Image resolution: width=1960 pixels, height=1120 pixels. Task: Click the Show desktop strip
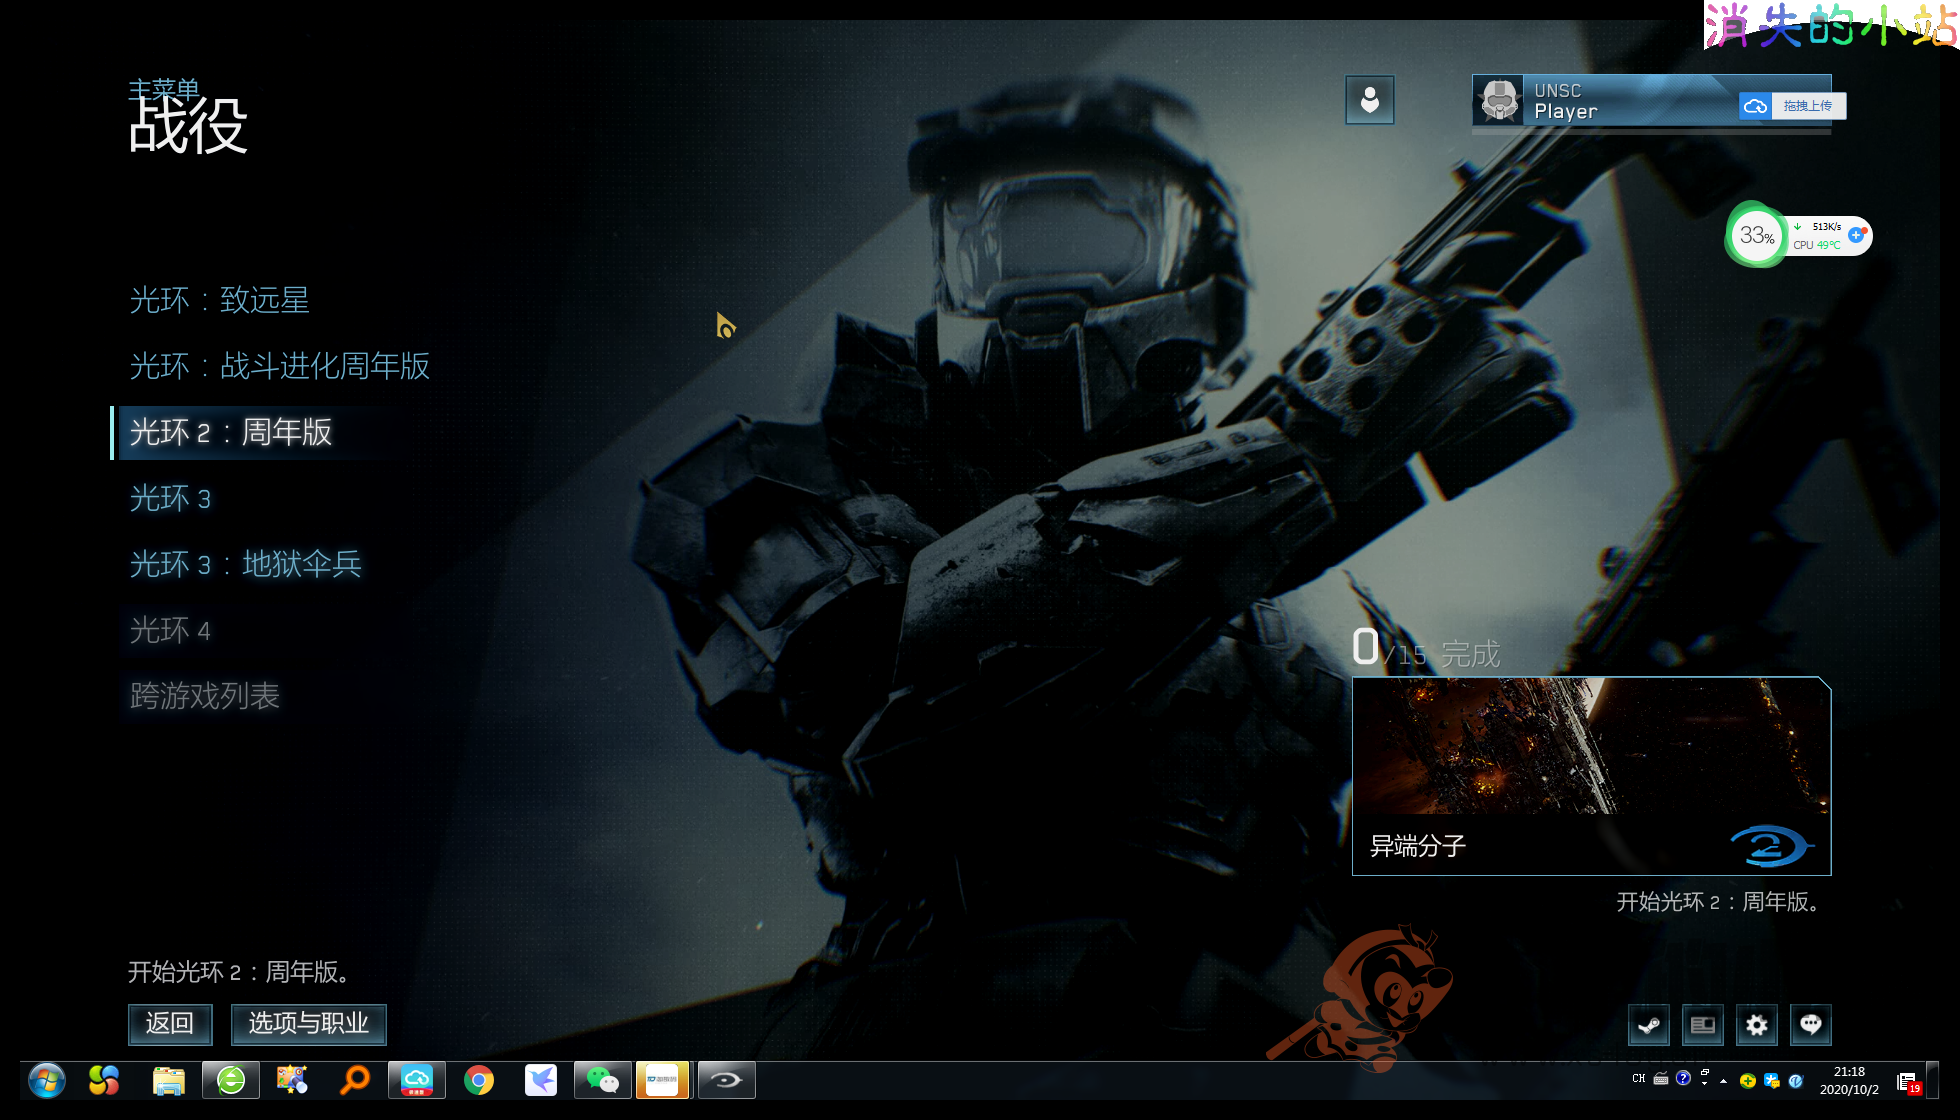[1933, 1080]
